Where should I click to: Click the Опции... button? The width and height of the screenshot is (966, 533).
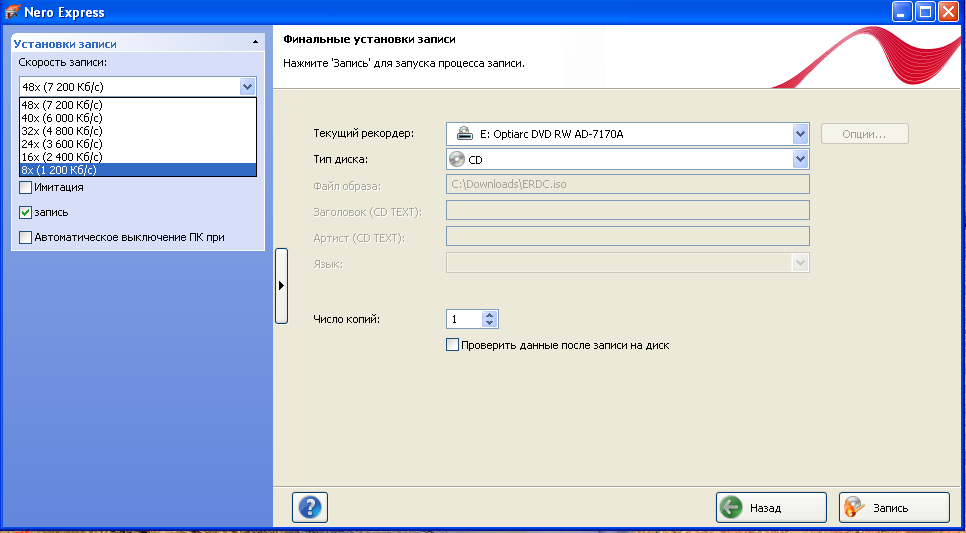click(864, 134)
